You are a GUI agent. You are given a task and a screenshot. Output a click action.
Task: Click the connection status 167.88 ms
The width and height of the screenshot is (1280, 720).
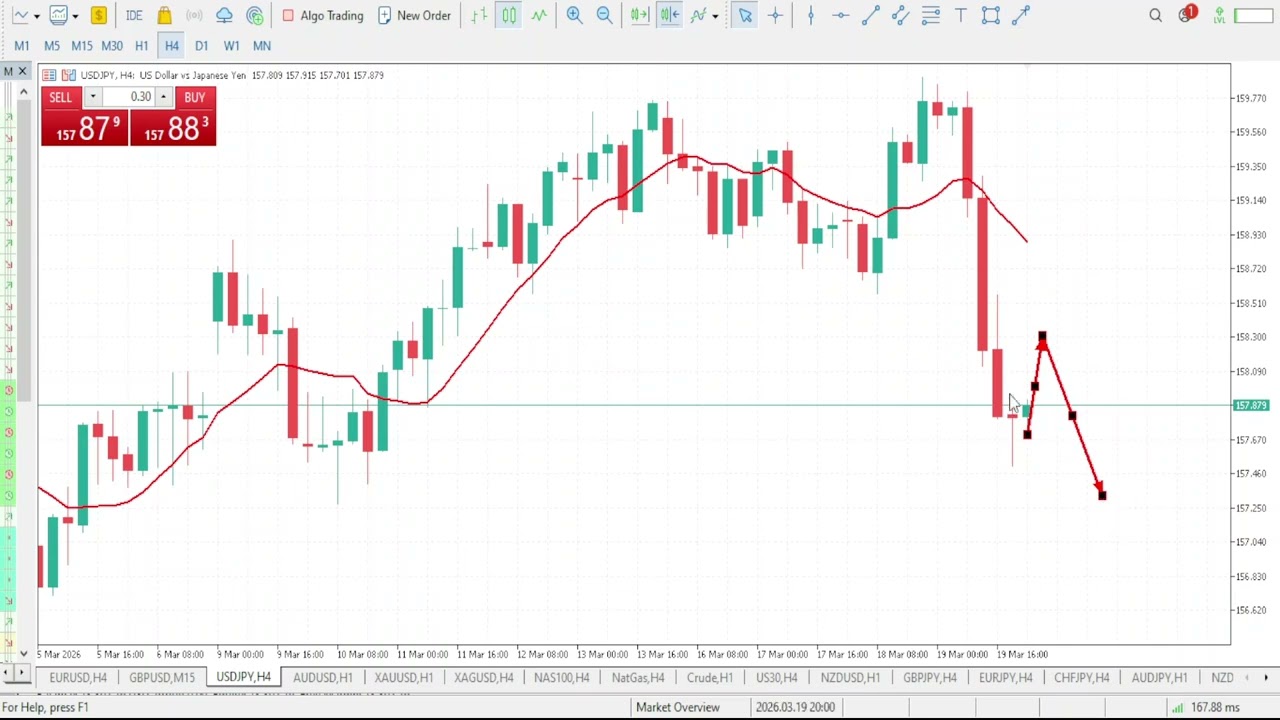pos(1206,707)
